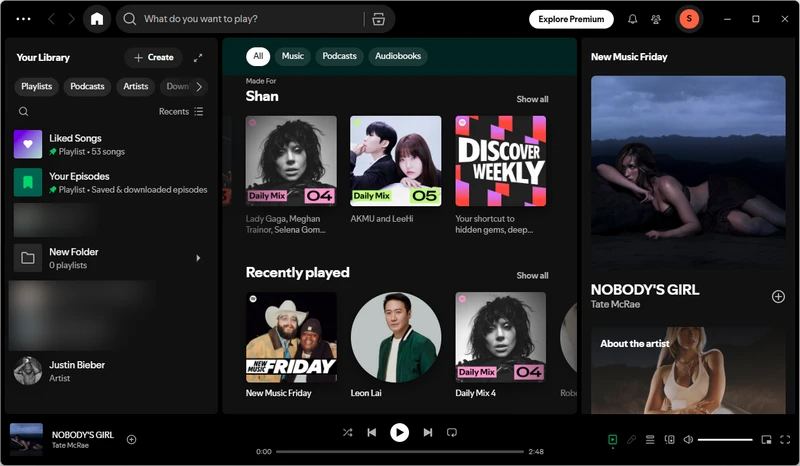800x466 pixels.
Task: Open the NOBODY'S GIRL title in right panel
Action: point(645,290)
